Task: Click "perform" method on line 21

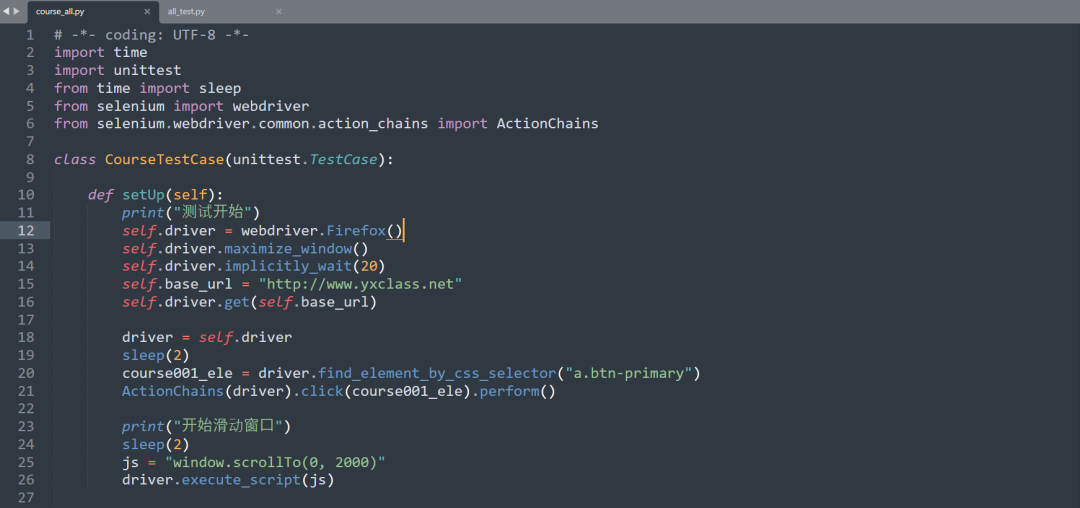Action: [x=509, y=391]
